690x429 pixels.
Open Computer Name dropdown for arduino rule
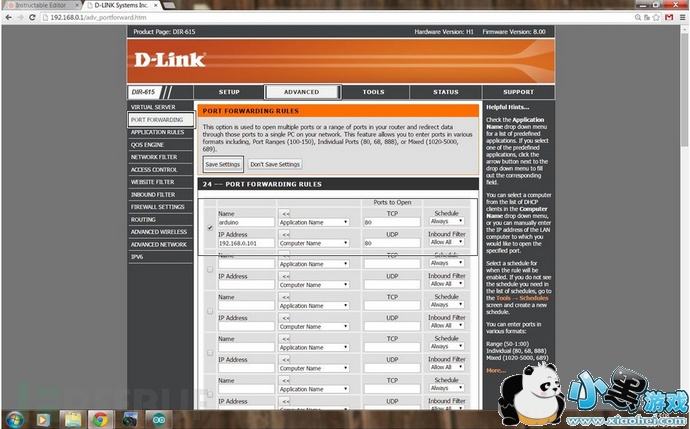(x=314, y=243)
